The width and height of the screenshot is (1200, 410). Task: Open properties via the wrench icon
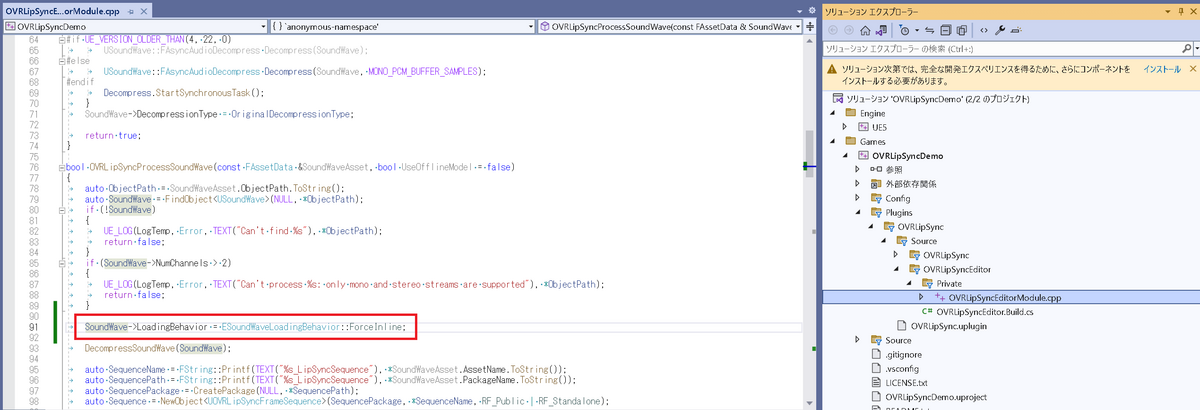[1000, 30]
